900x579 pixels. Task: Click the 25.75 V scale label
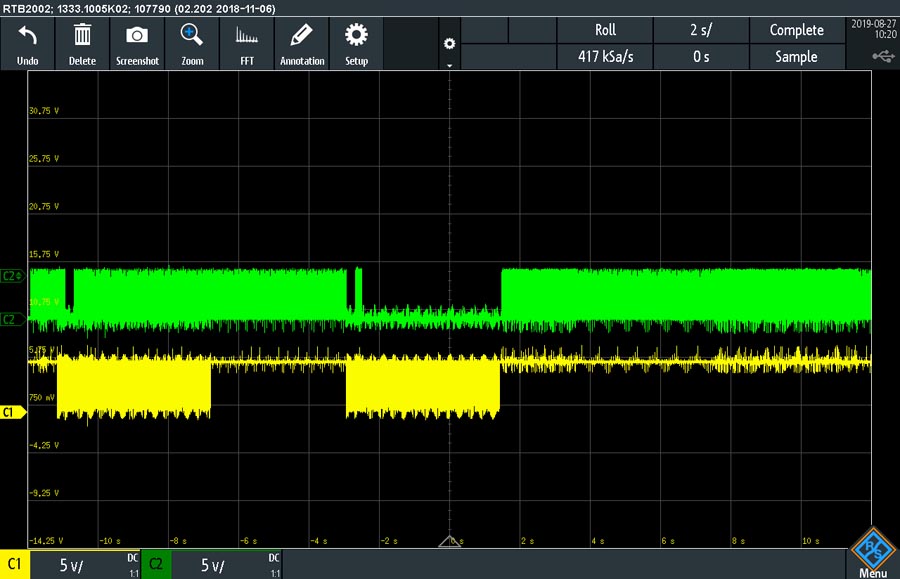[x=44, y=158]
